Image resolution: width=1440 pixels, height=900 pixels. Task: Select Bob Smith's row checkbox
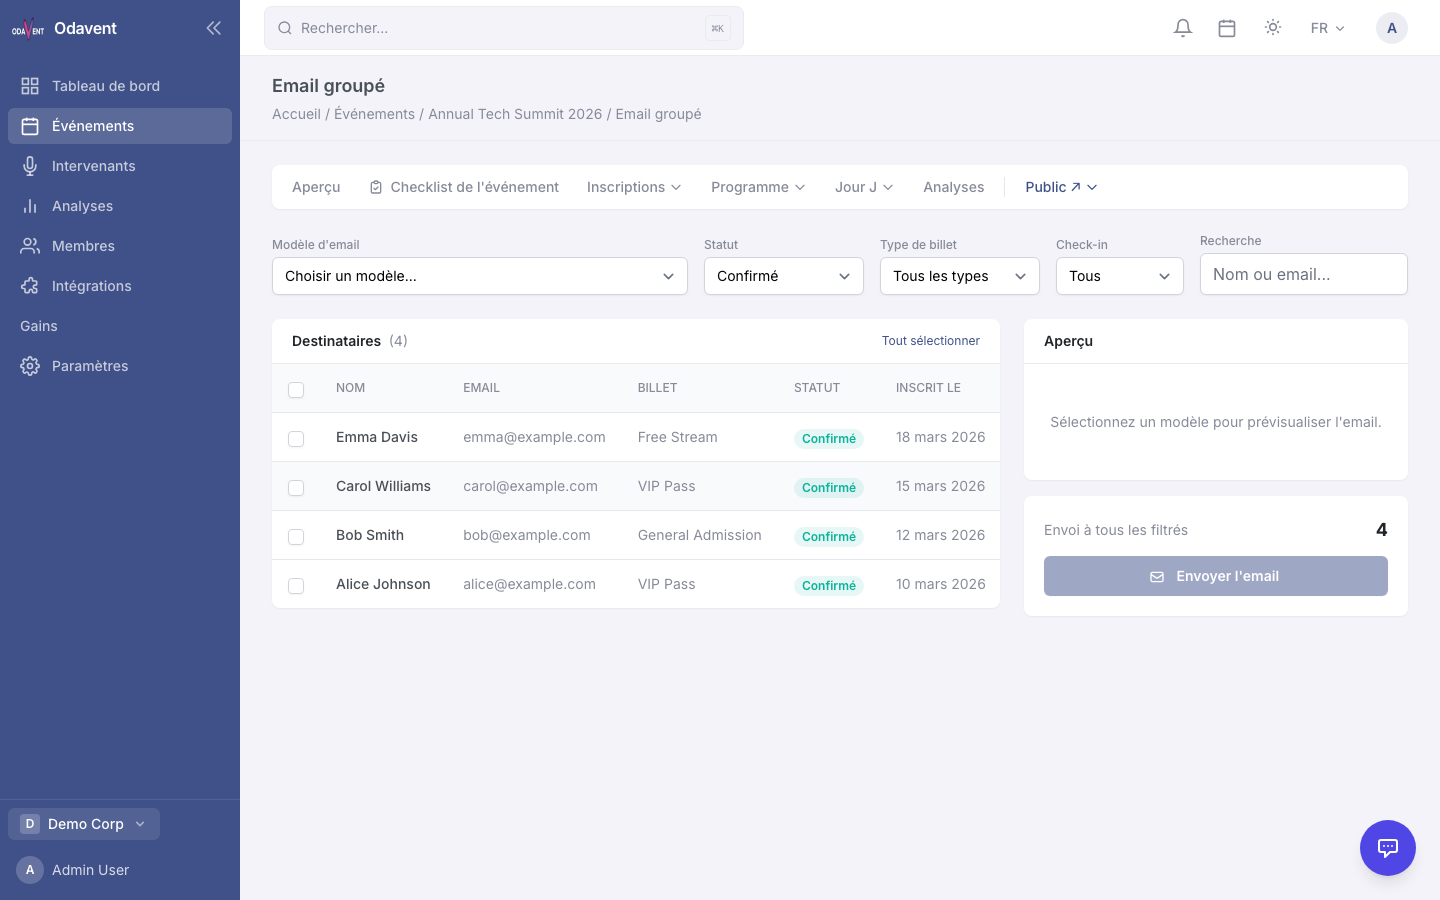click(296, 537)
